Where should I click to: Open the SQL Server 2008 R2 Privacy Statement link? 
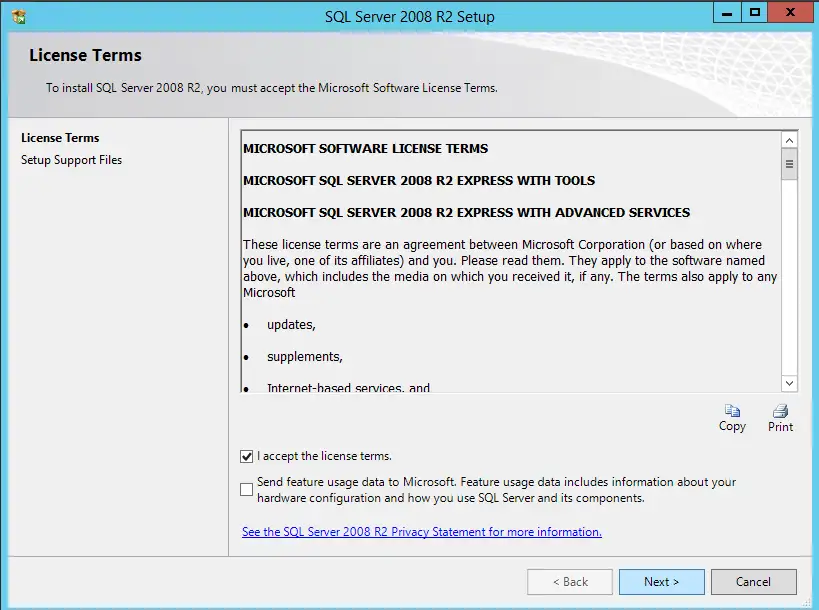tap(422, 532)
